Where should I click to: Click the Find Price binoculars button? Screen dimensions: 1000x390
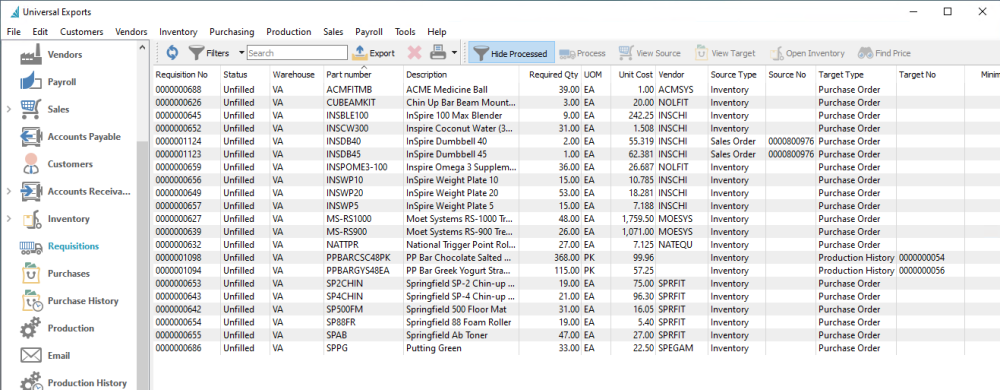click(884, 54)
